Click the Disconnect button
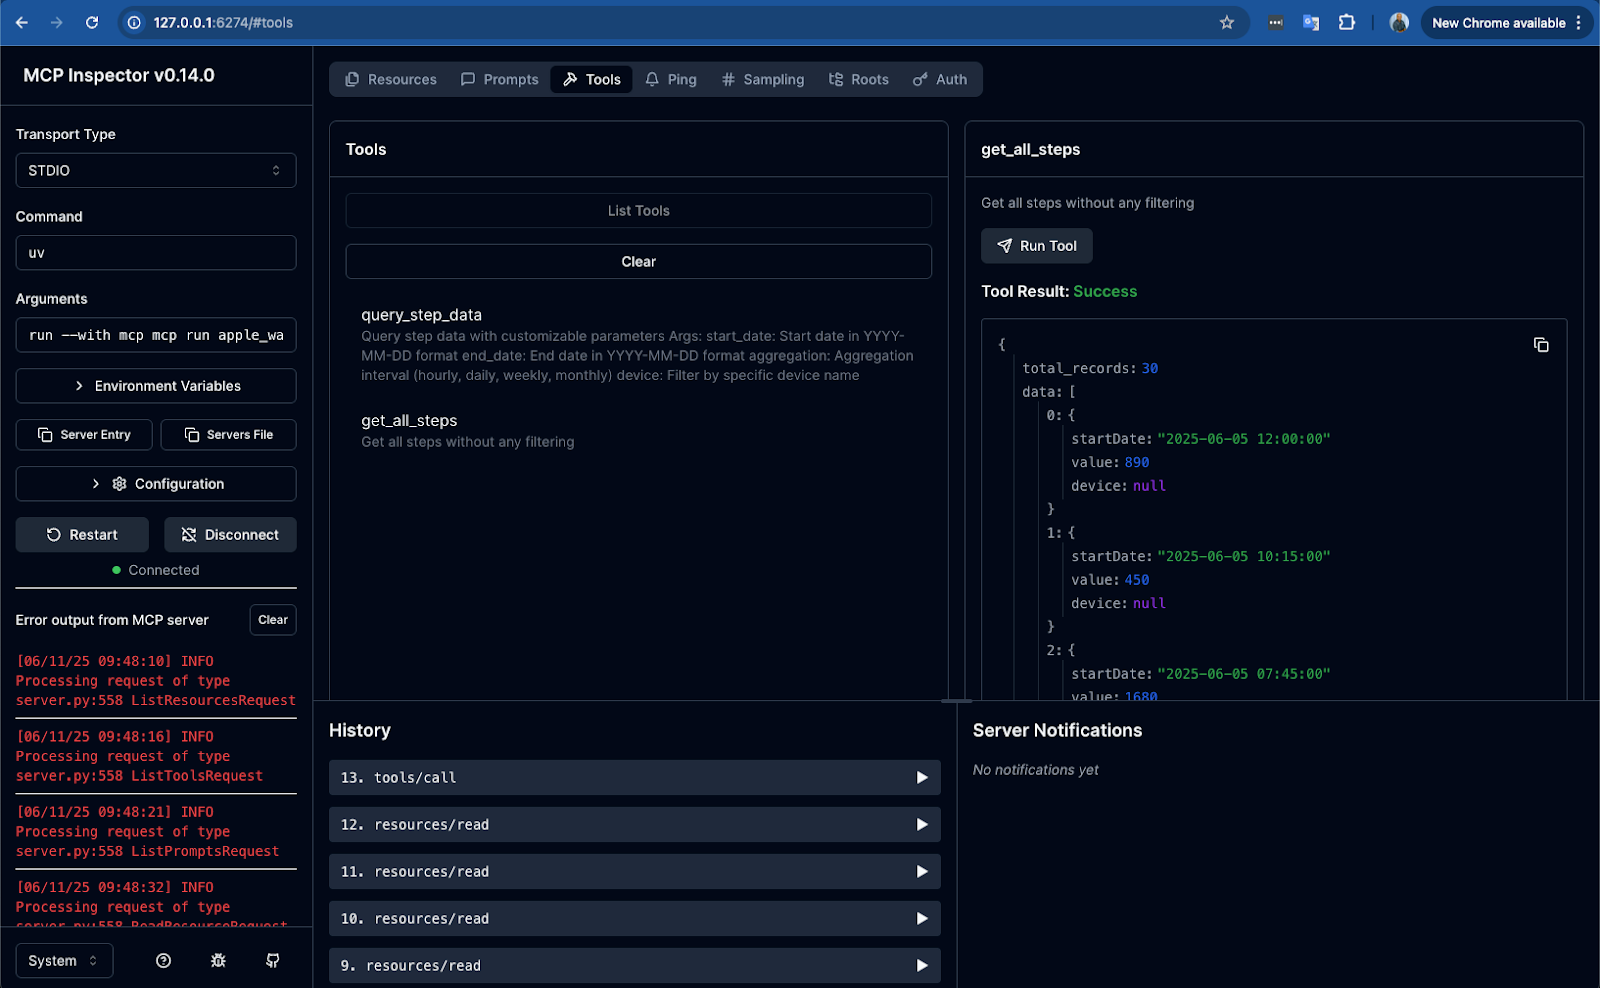This screenshot has width=1600, height=988. point(230,535)
